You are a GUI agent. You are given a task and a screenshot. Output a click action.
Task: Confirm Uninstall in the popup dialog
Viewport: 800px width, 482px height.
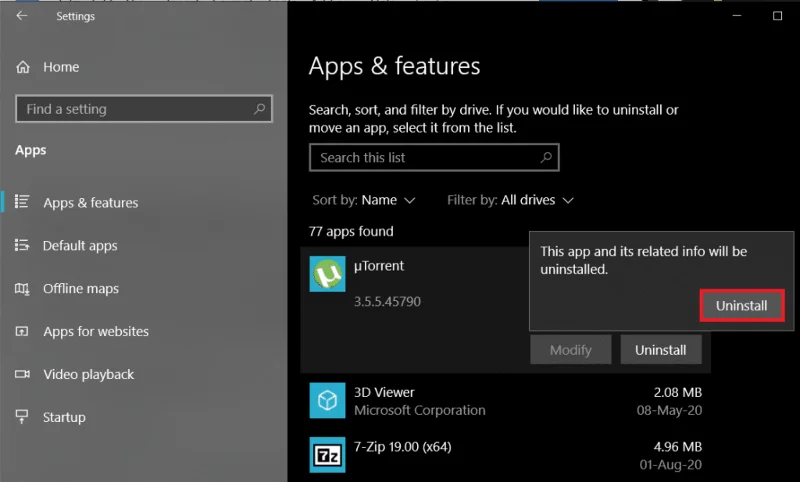pyautogui.click(x=742, y=306)
